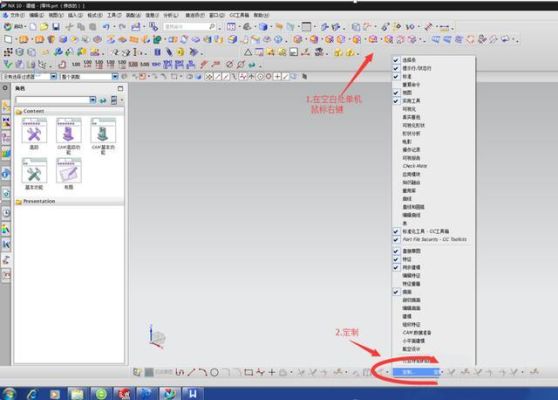The width and height of the screenshot is (558, 400).
Task: Click the blue info icon in left sidebar
Action: [6, 174]
